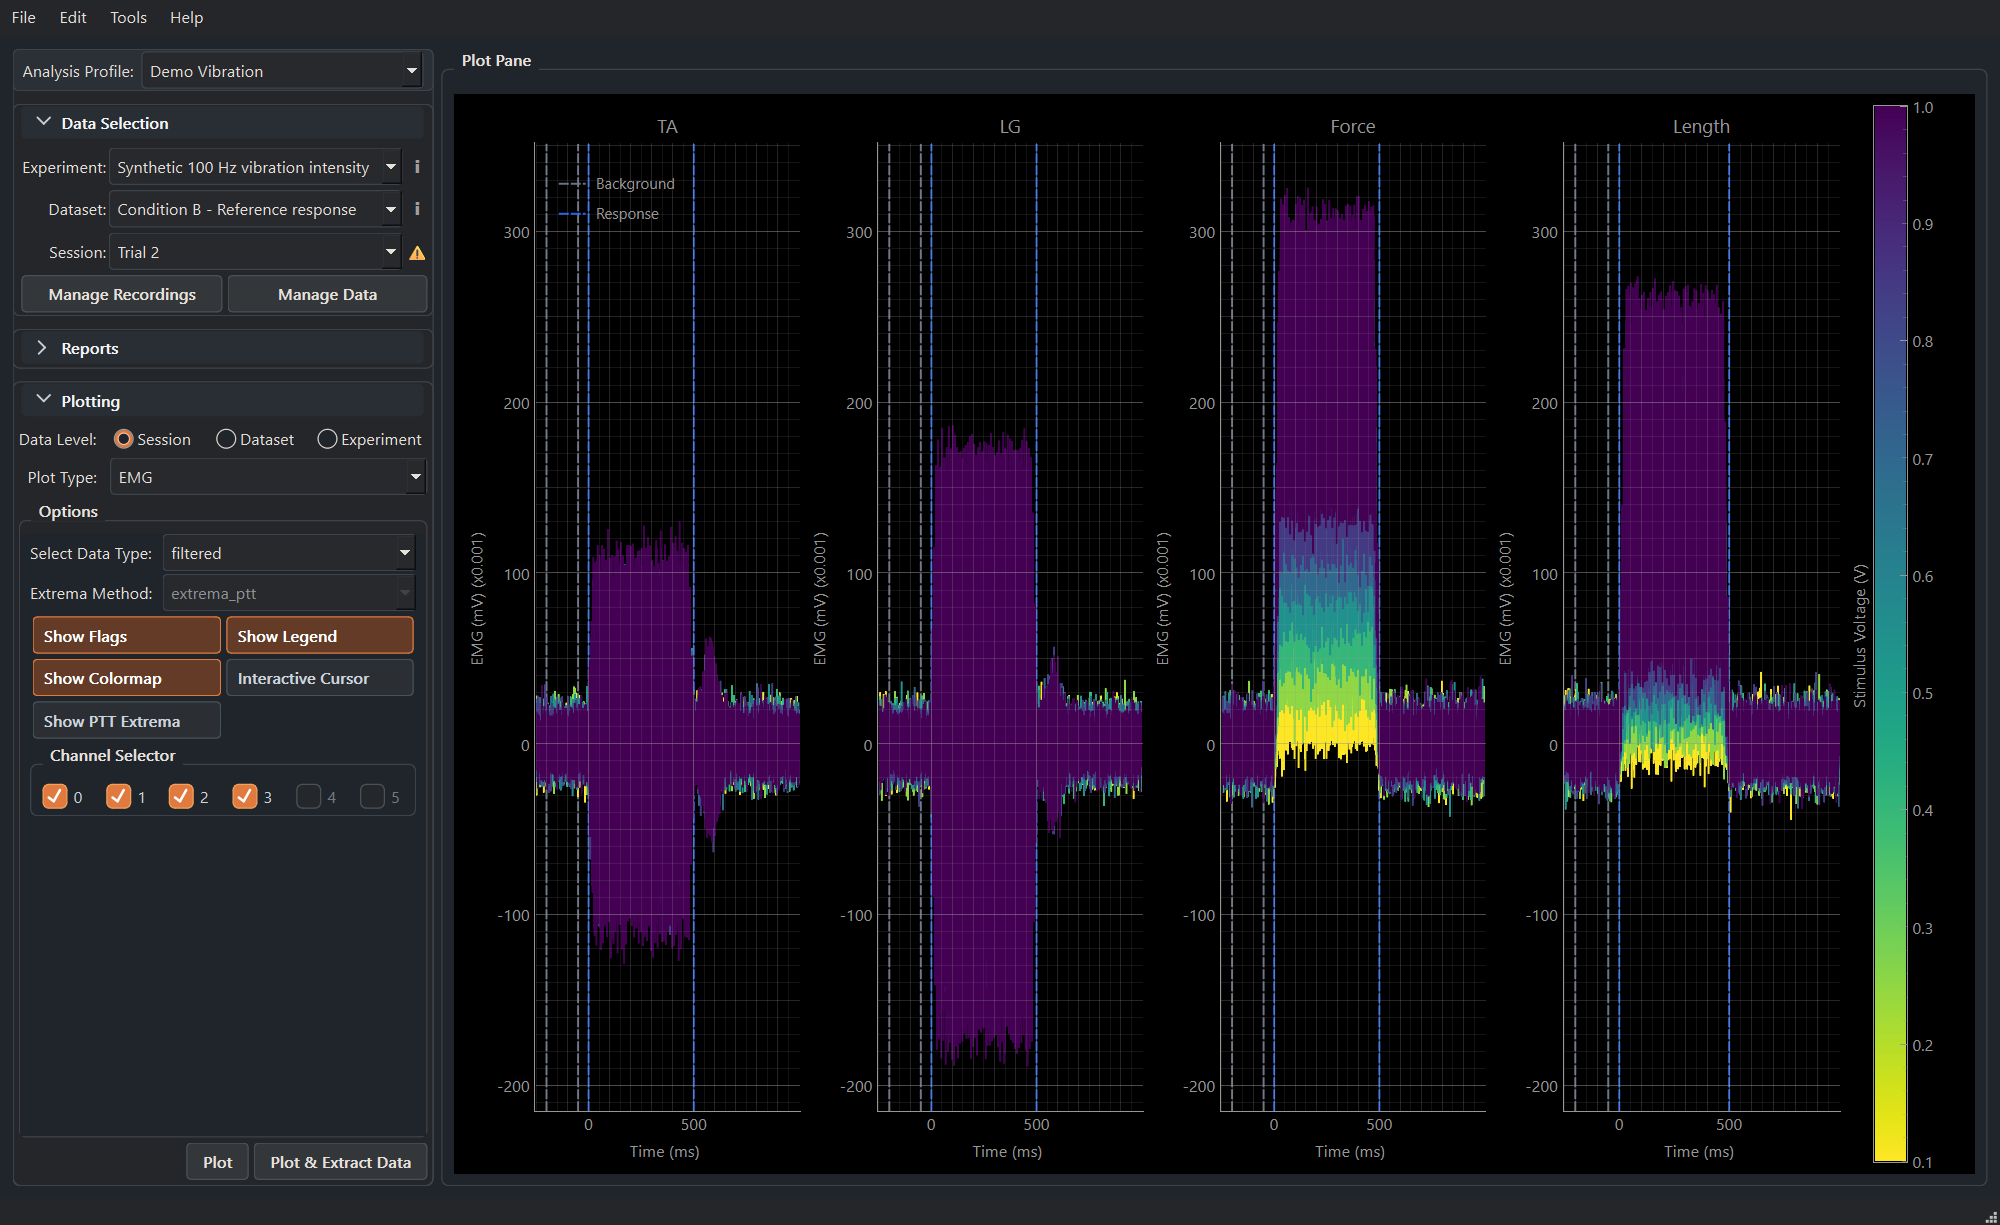The image size is (2000, 1225).
Task: Enable the Interactive Cursor option
Action: tap(320, 678)
